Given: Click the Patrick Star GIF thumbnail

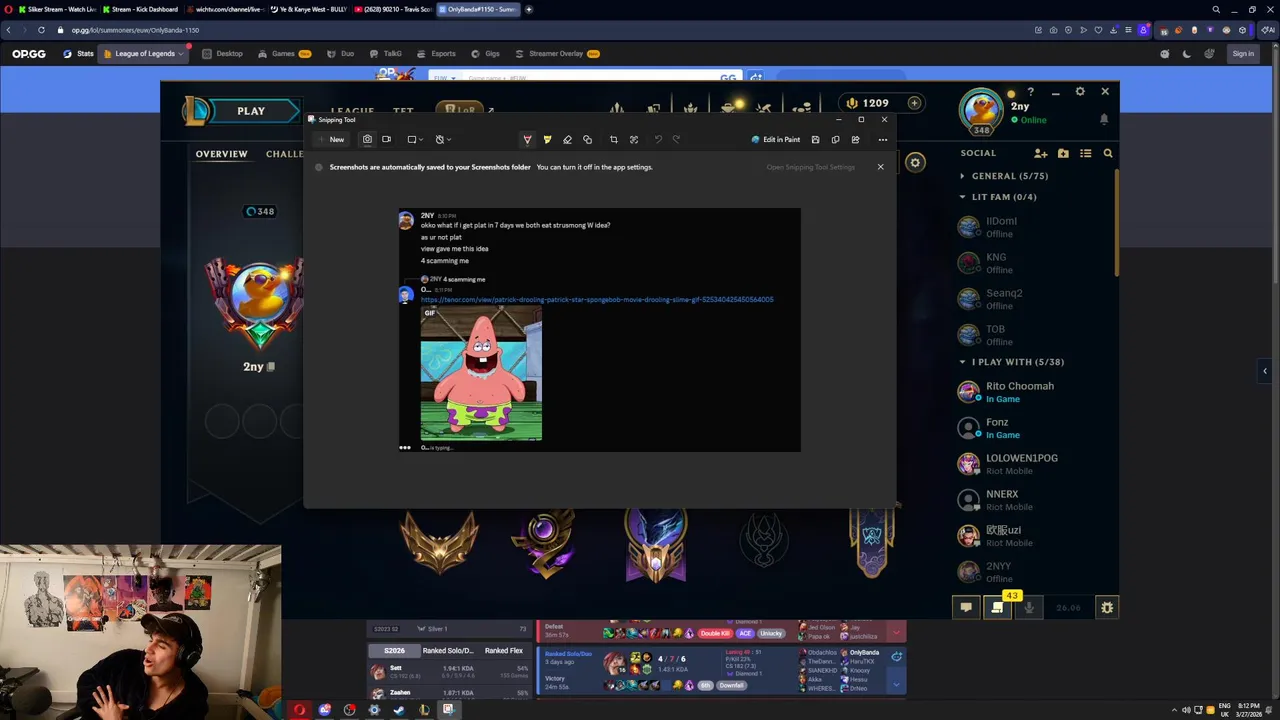Looking at the screenshot, I should tap(481, 374).
